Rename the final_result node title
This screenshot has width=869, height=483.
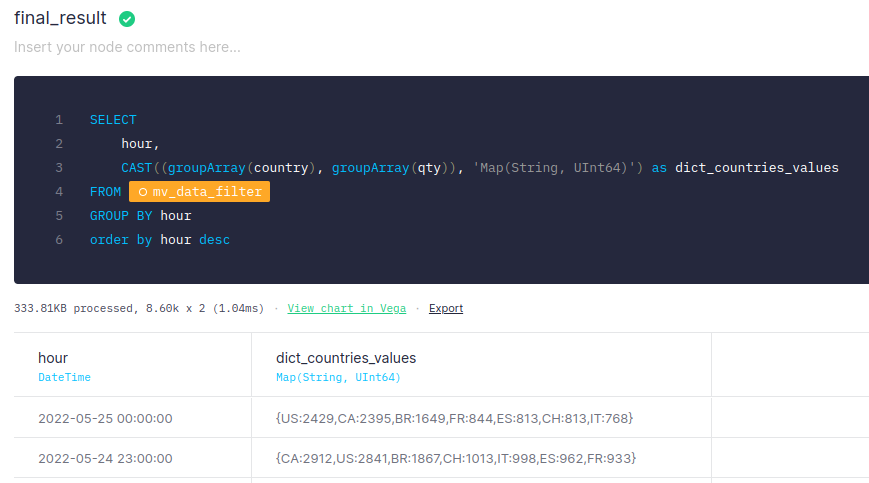(60, 19)
